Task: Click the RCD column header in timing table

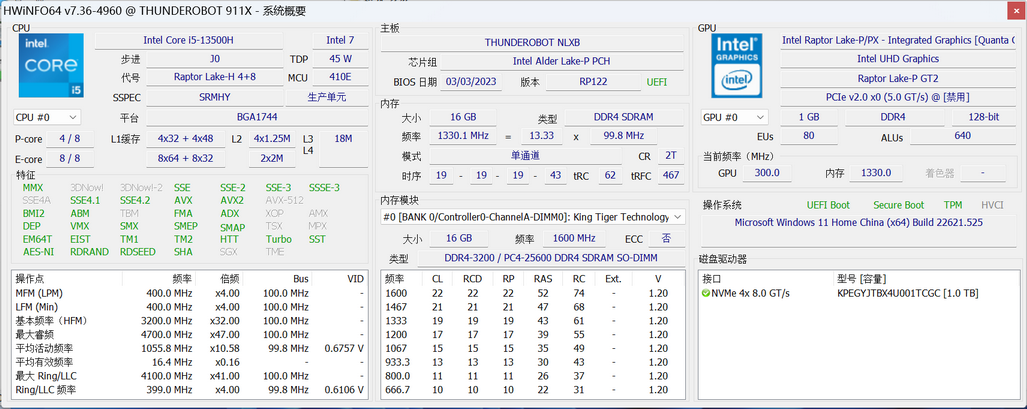Action: click(472, 279)
